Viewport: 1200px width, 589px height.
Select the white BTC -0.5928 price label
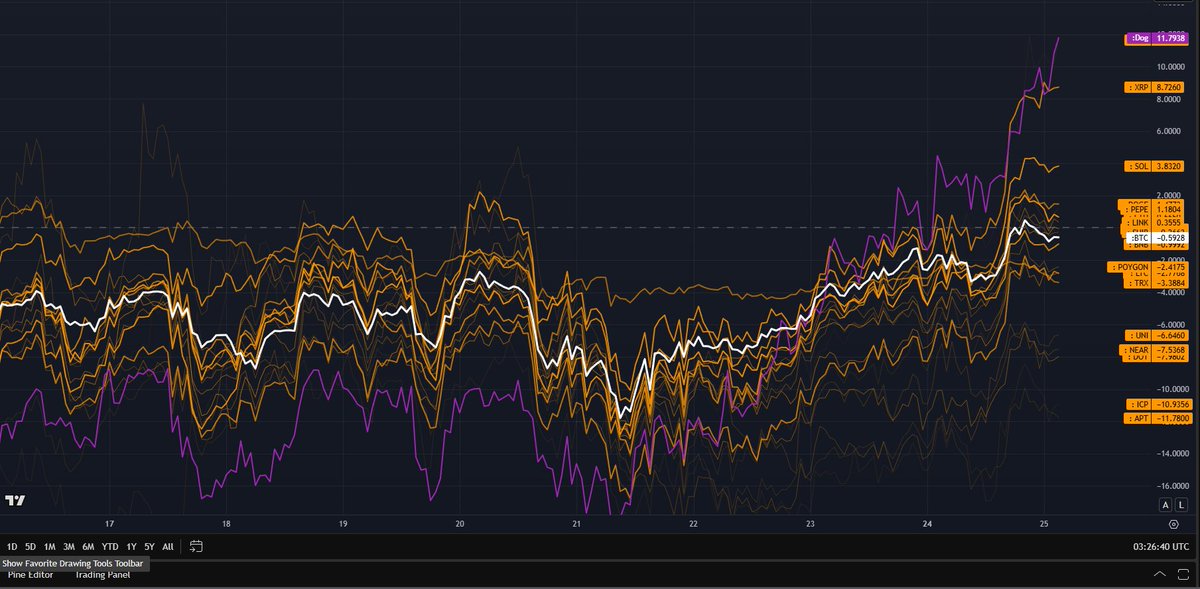pyautogui.click(x=1159, y=237)
